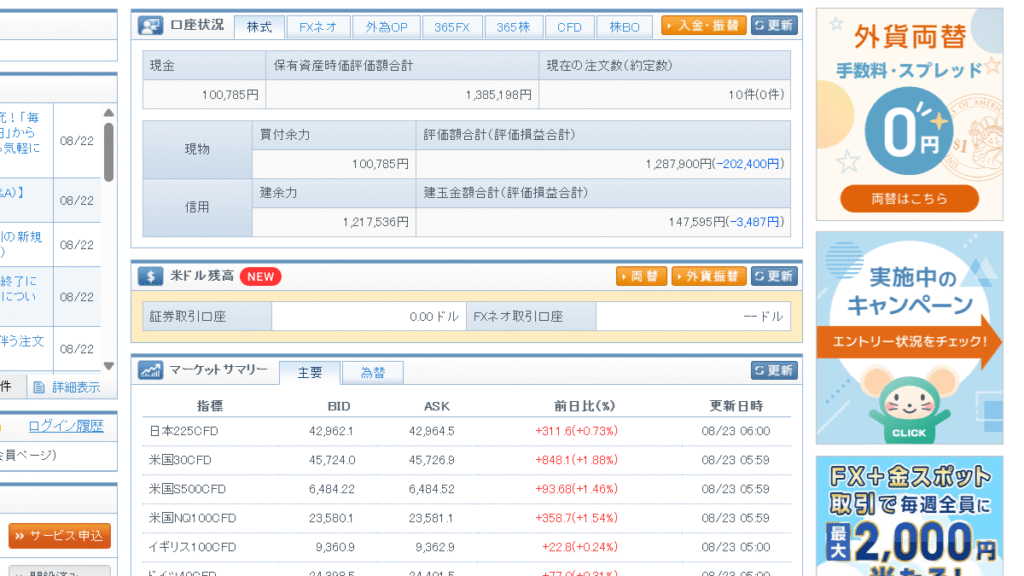
Task: Click the 日本225CFD row label
Action: [184, 431]
